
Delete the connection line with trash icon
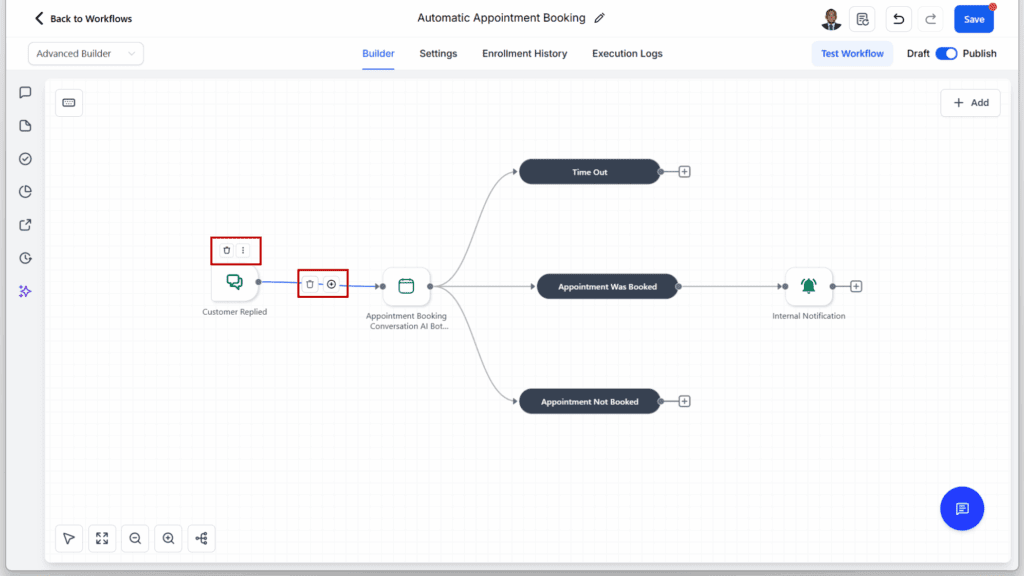[310, 284]
